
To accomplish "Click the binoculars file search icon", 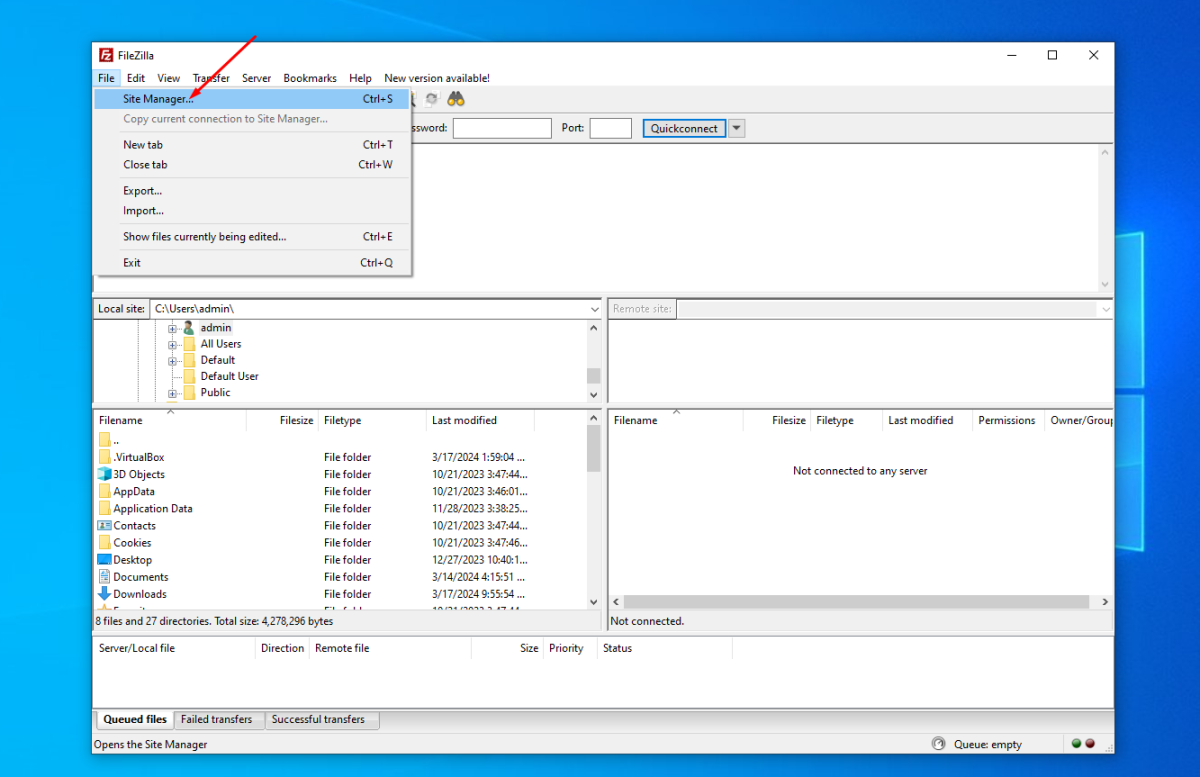I will point(456,99).
